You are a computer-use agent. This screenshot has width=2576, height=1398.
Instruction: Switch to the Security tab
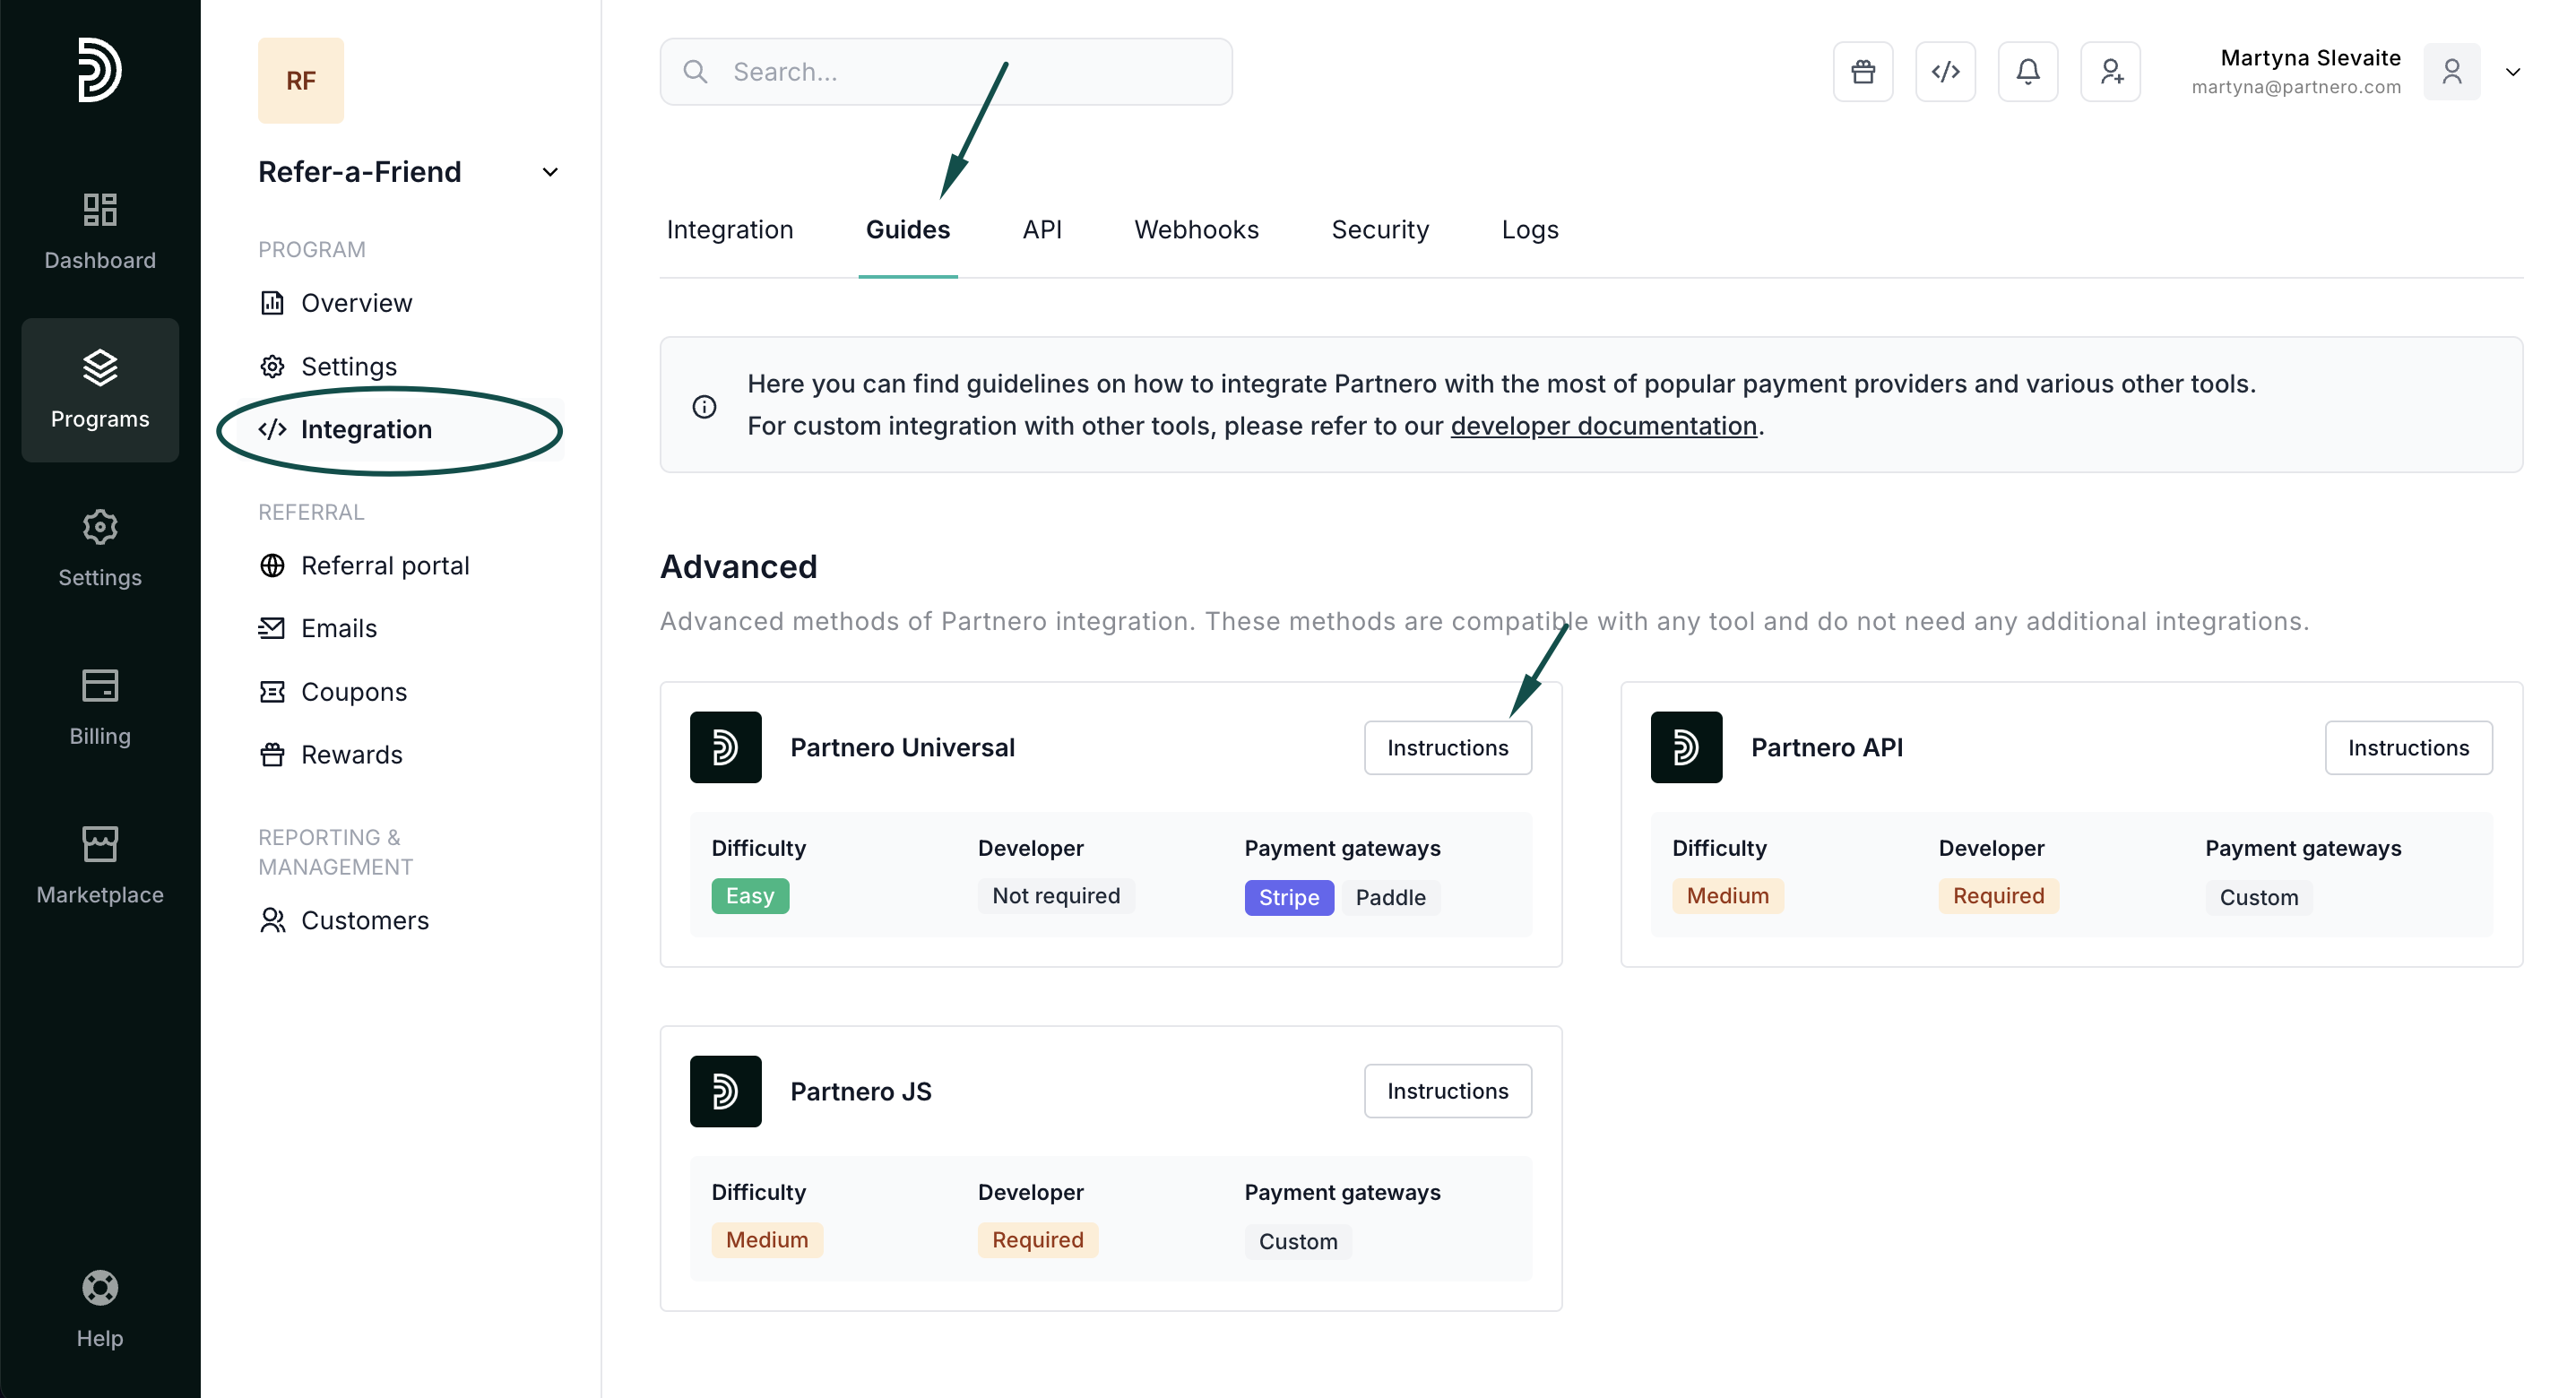pyautogui.click(x=1379, y=230)
